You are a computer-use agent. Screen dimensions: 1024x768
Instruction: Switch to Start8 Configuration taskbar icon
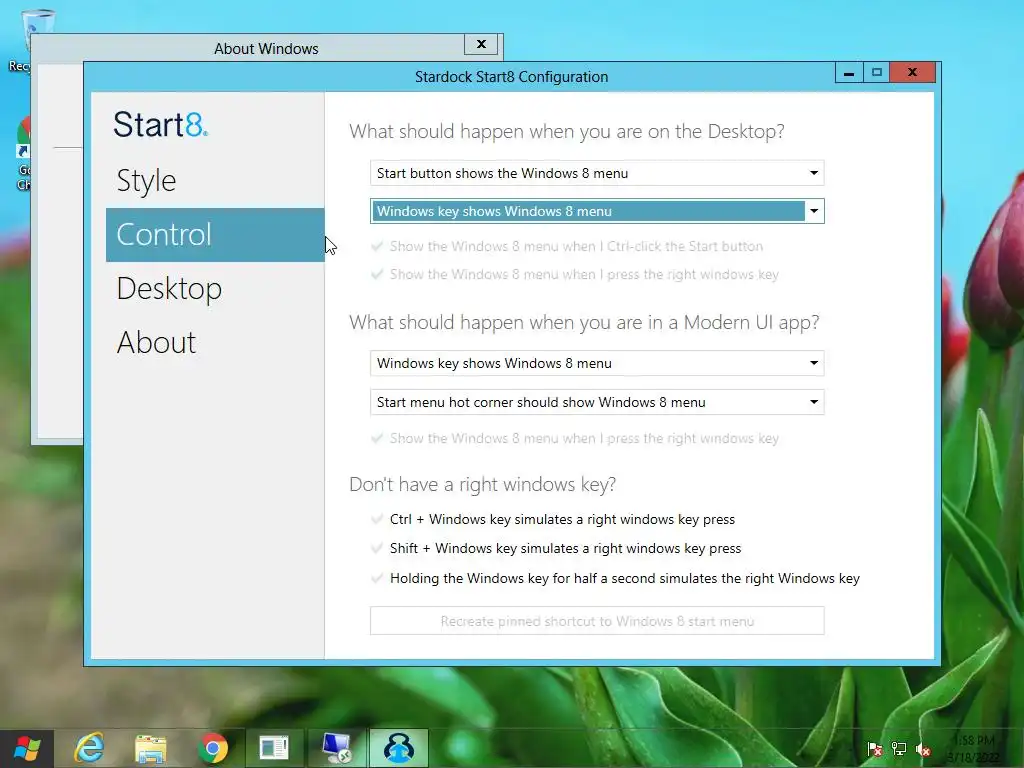(398, 748)
